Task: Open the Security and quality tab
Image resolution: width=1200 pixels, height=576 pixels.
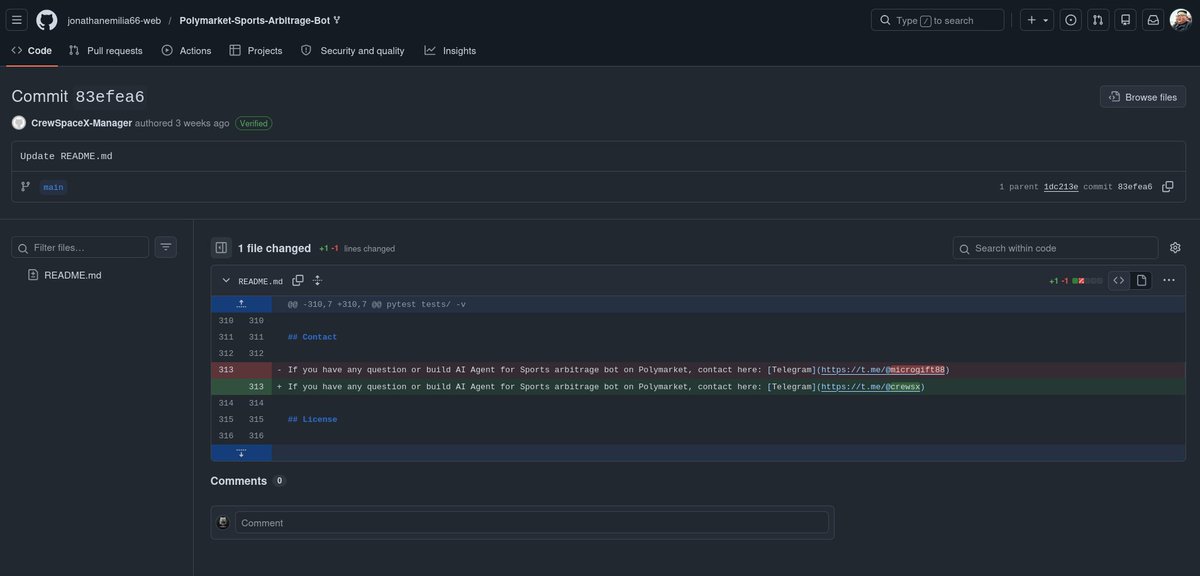Action: tap(352, 50)
